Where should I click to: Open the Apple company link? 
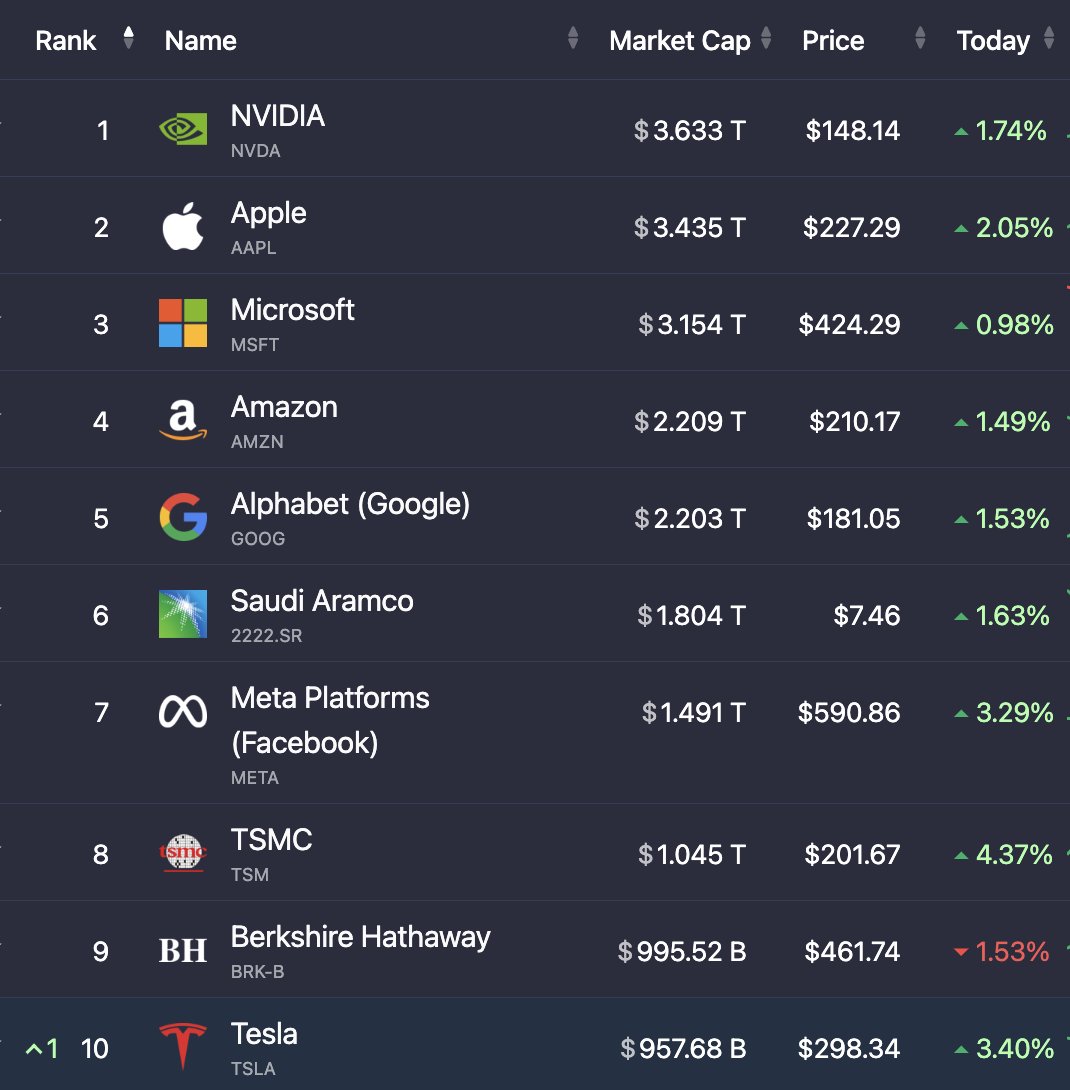coord(268,213)
